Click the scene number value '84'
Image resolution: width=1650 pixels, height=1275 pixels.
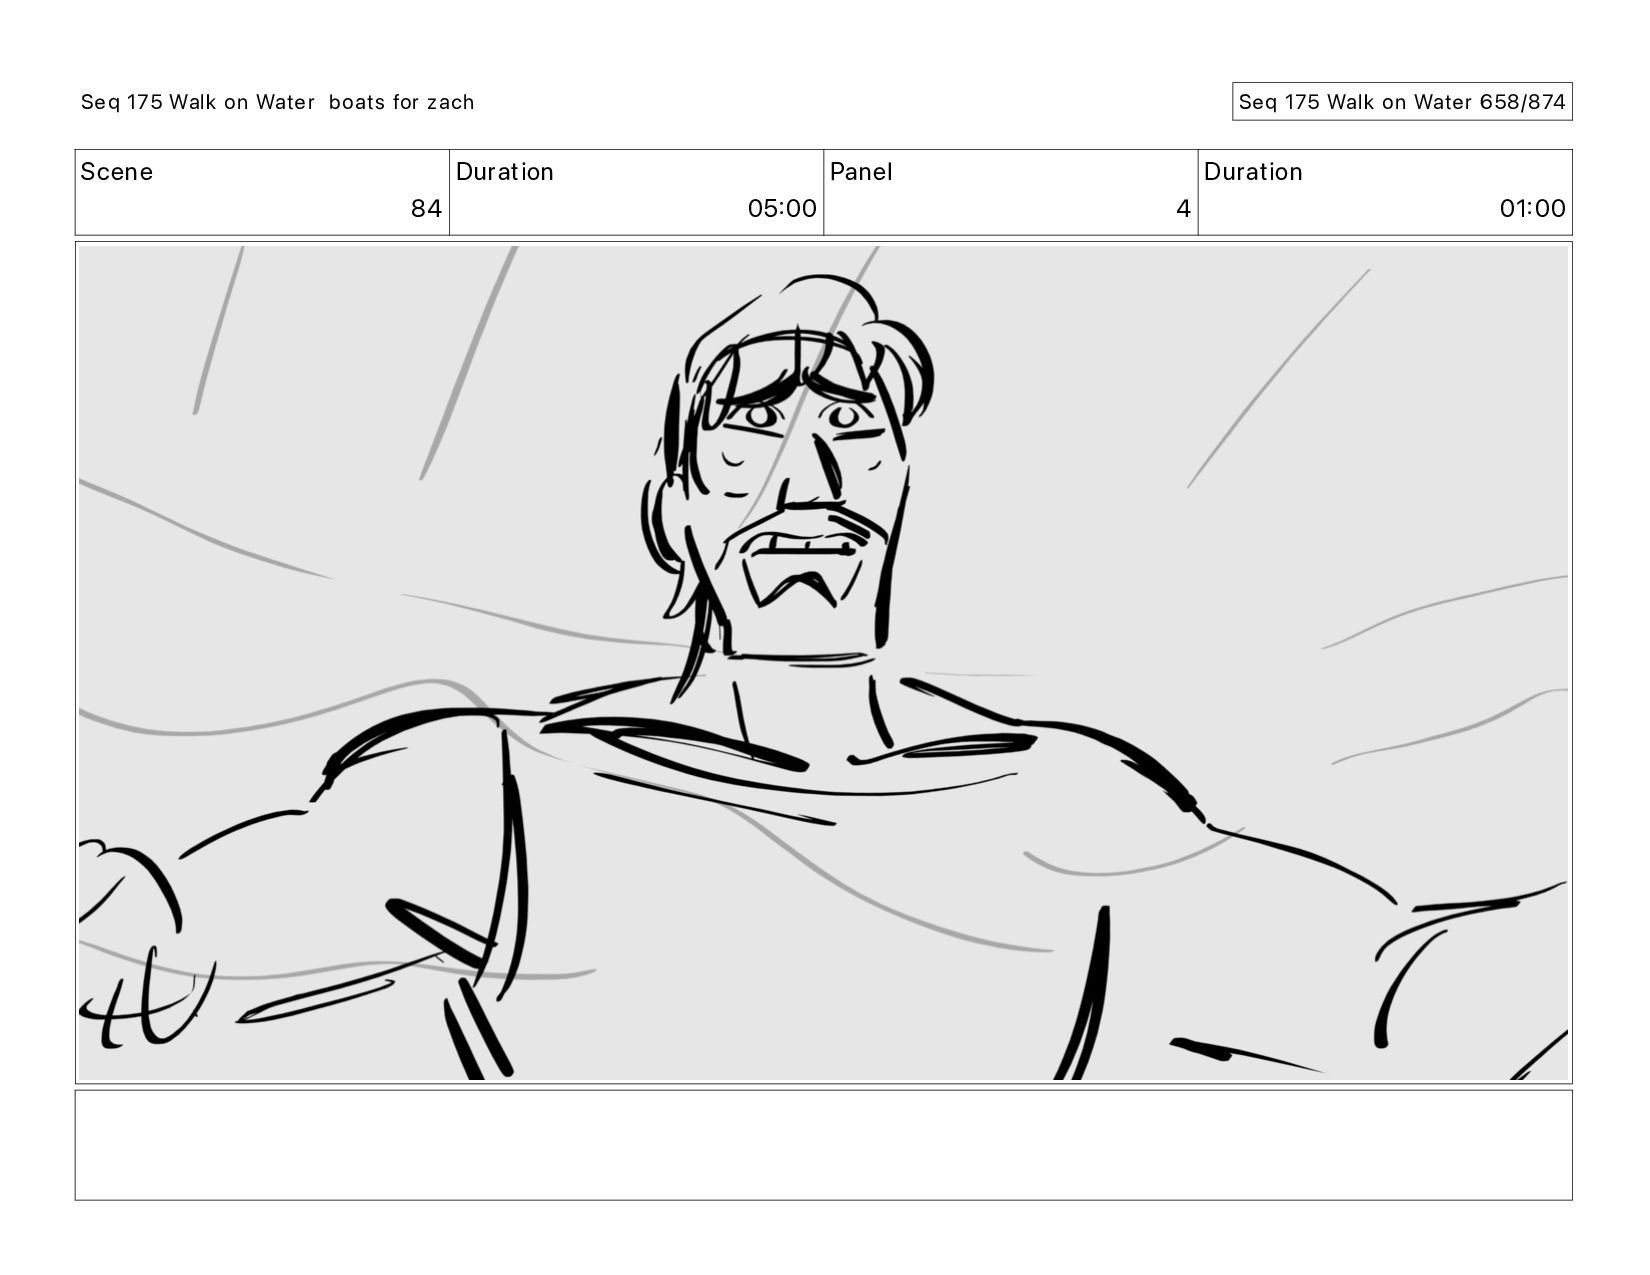[426, 208]
